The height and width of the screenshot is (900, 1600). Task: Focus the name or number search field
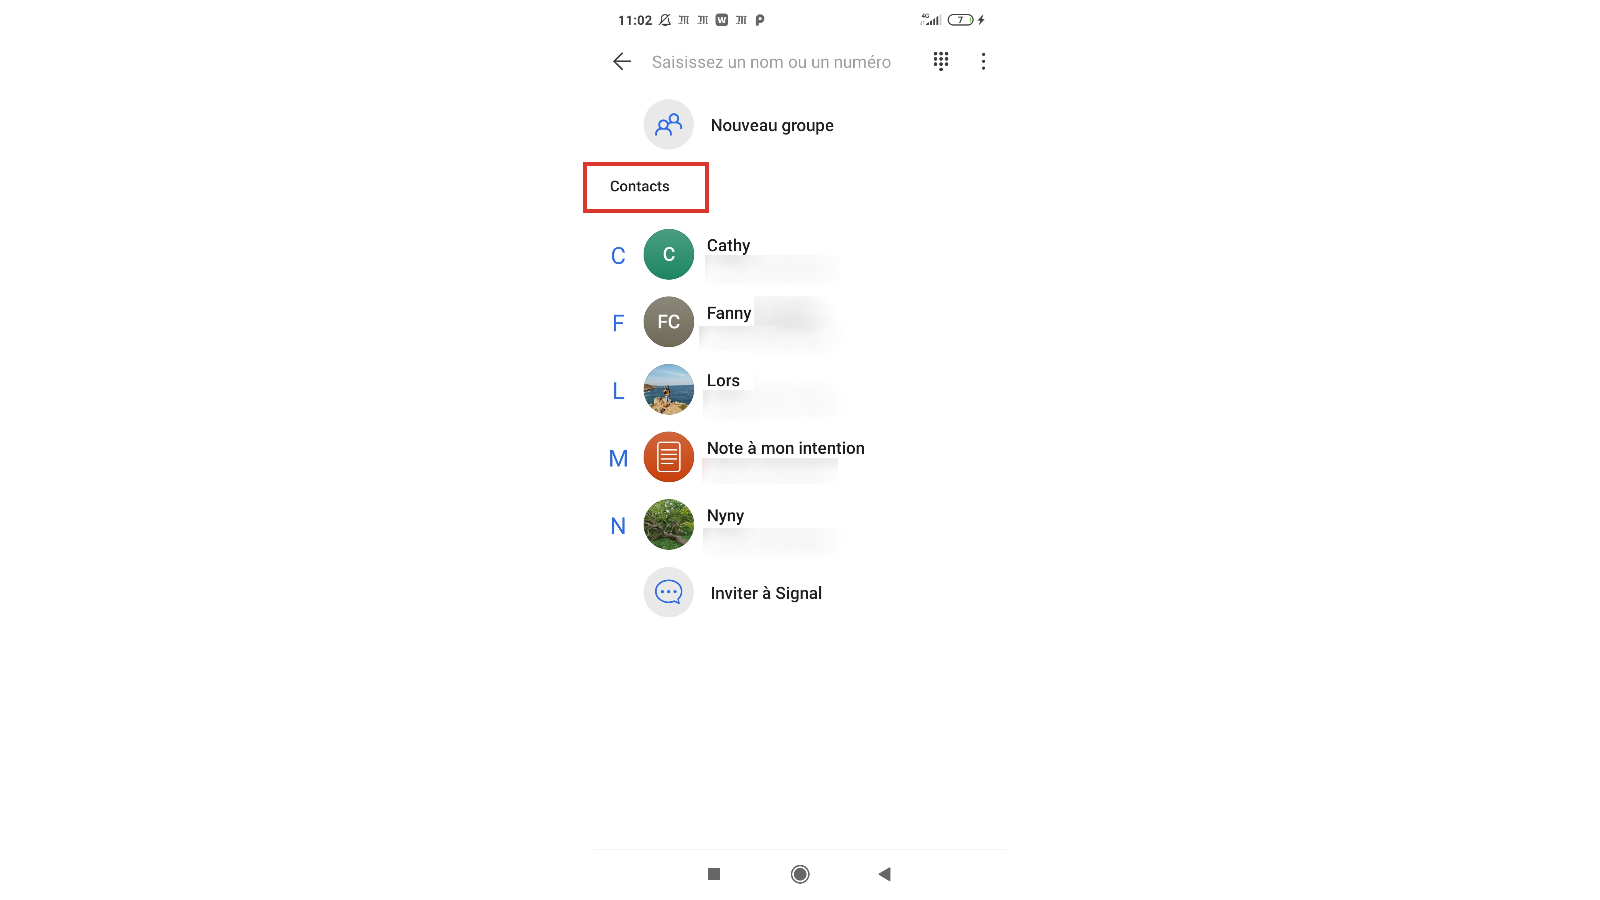tap(771, 62)
